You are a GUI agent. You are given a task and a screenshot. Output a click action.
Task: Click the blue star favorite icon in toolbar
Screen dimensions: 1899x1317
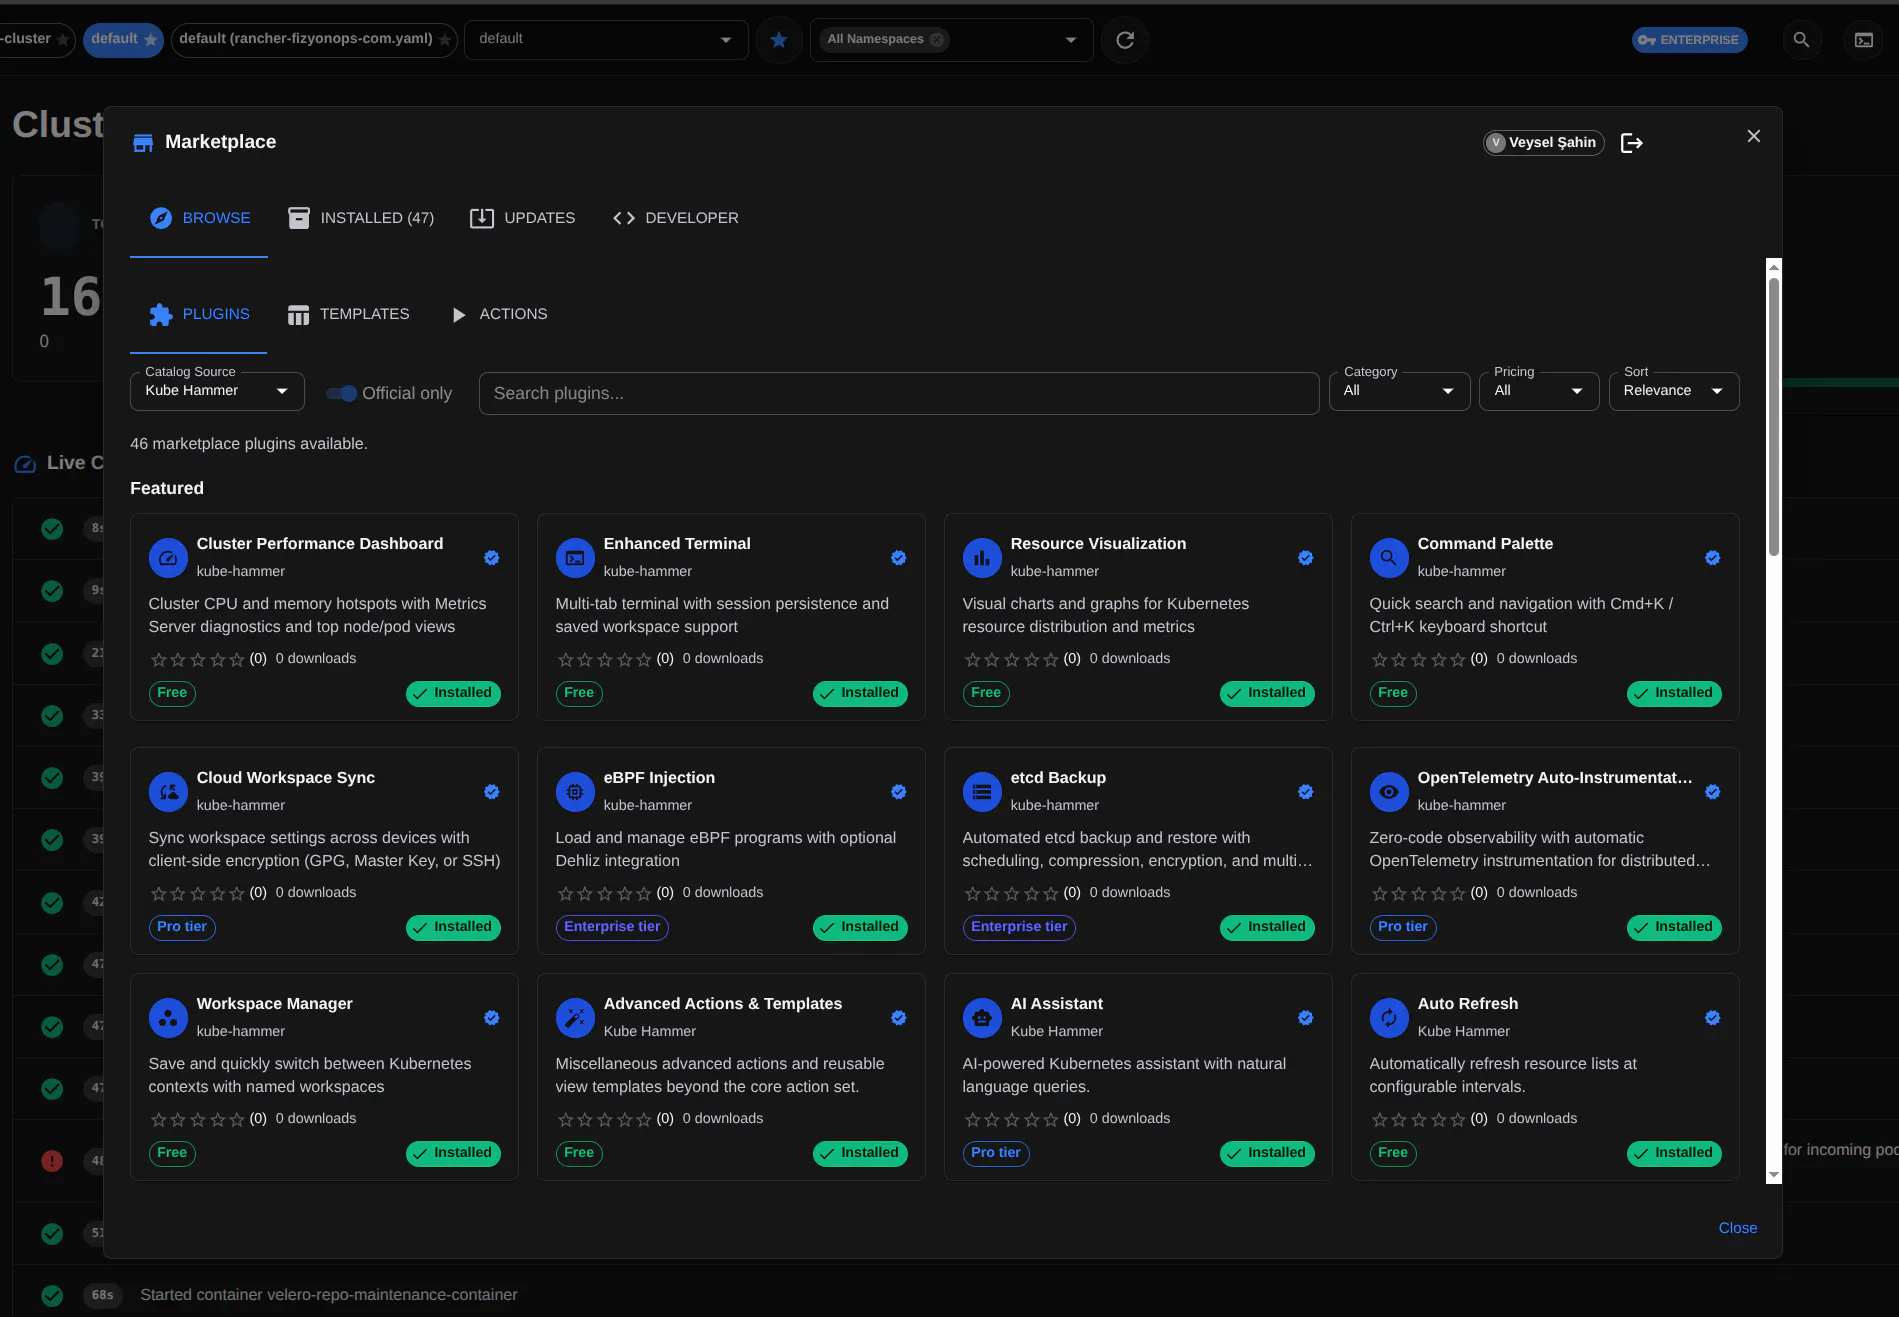(779, 40)
